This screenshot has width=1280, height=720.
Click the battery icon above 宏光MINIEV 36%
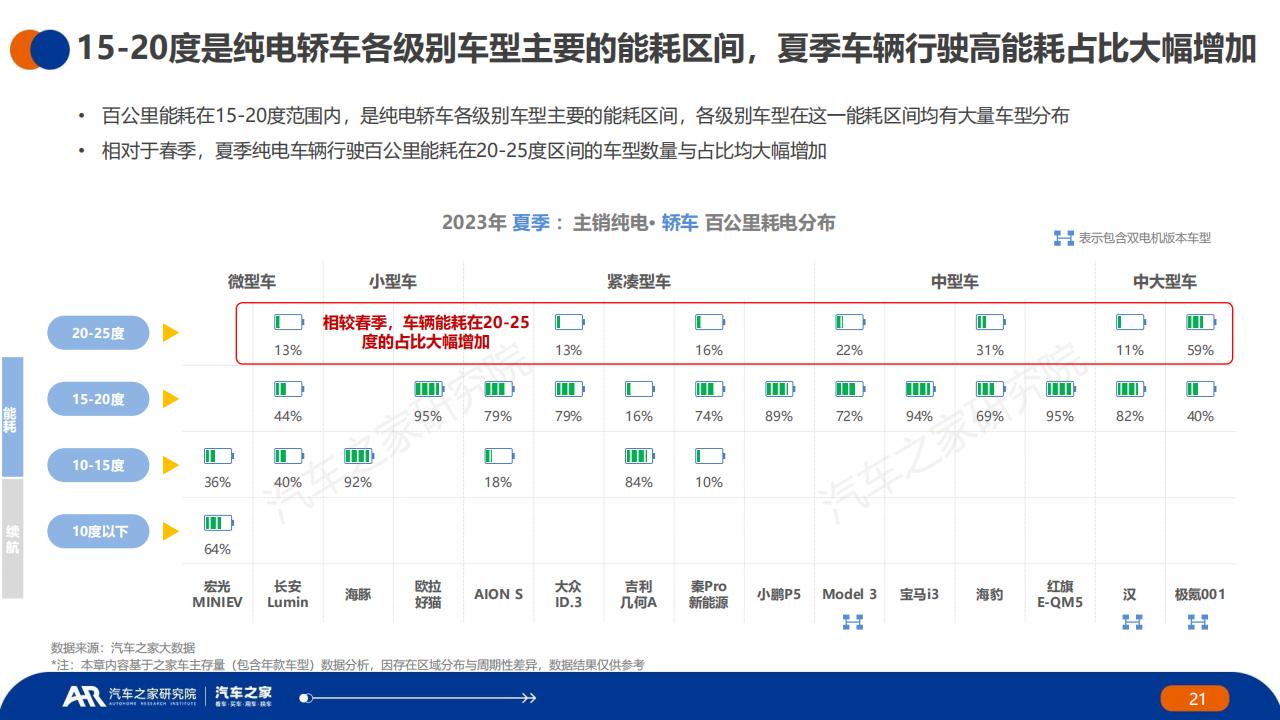(218, 456)
